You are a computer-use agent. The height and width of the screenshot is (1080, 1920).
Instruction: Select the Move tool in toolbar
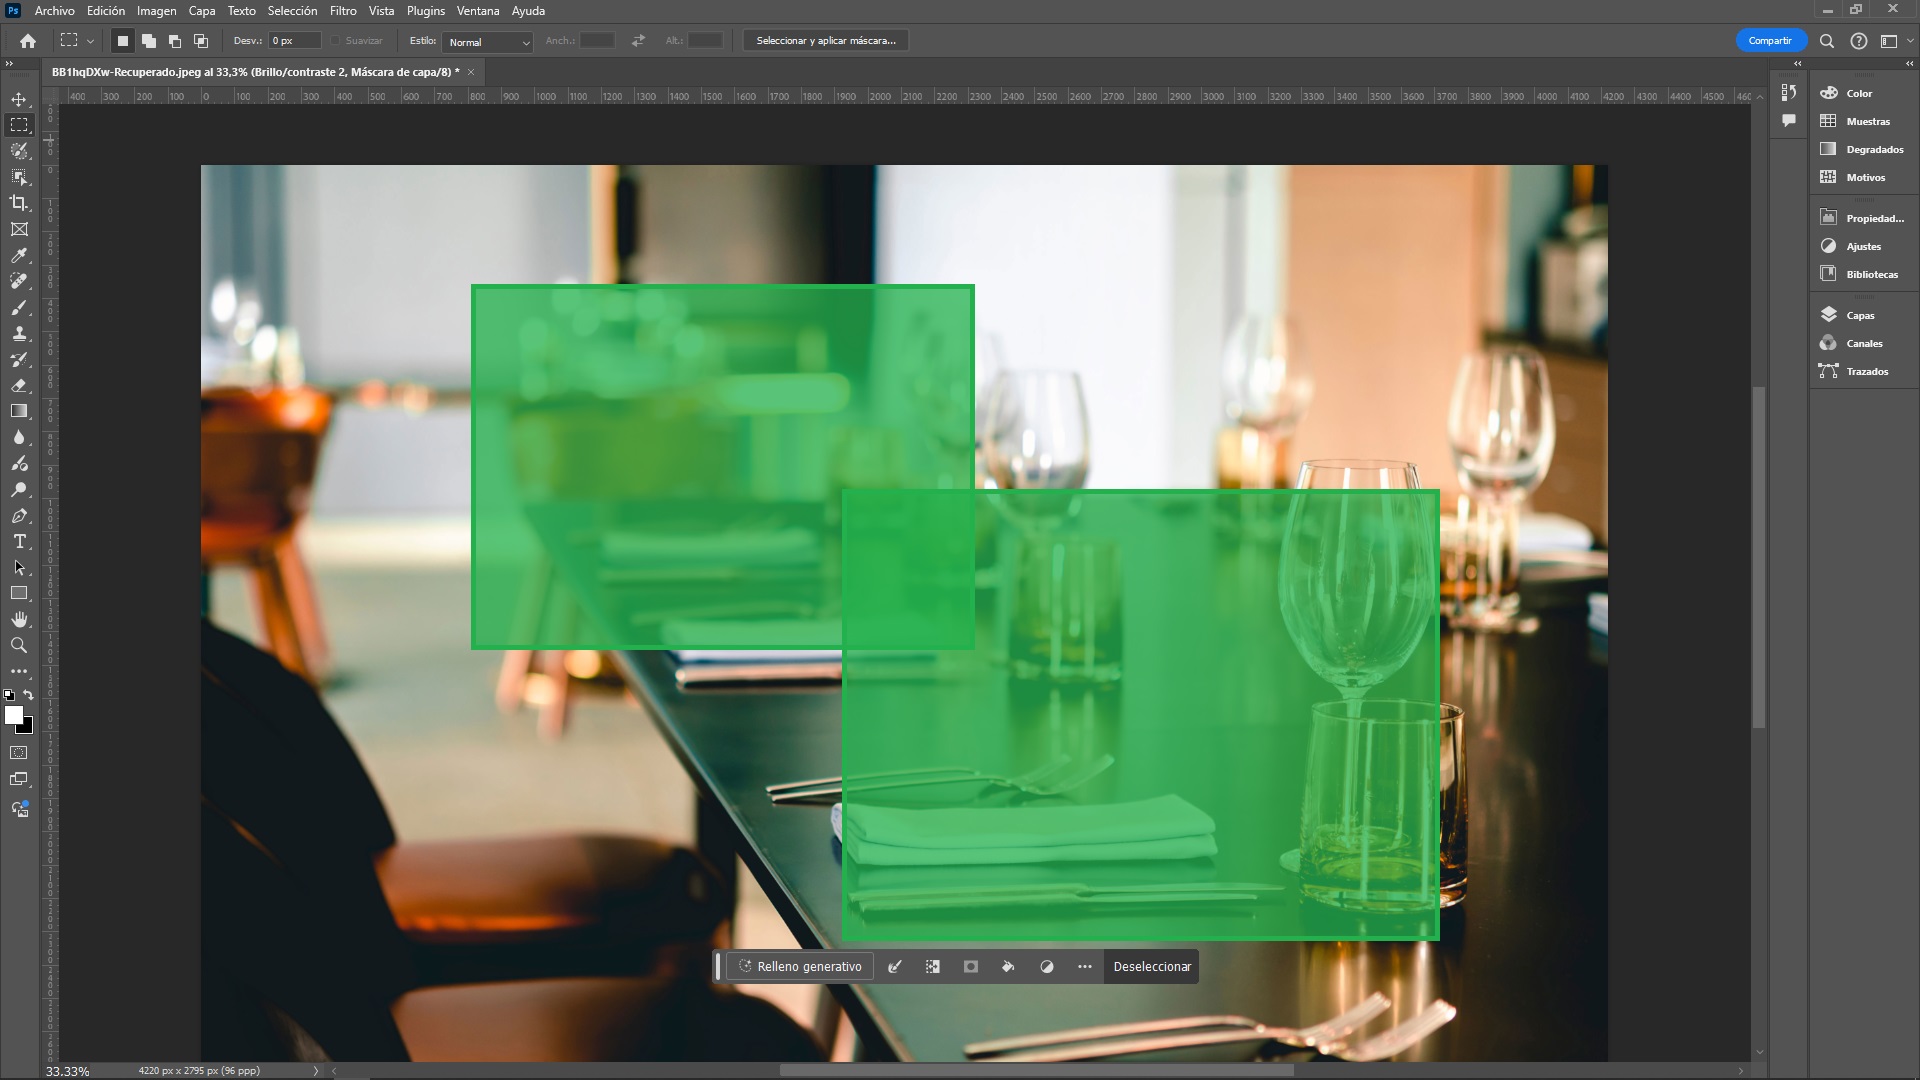[x=20, y=99]
